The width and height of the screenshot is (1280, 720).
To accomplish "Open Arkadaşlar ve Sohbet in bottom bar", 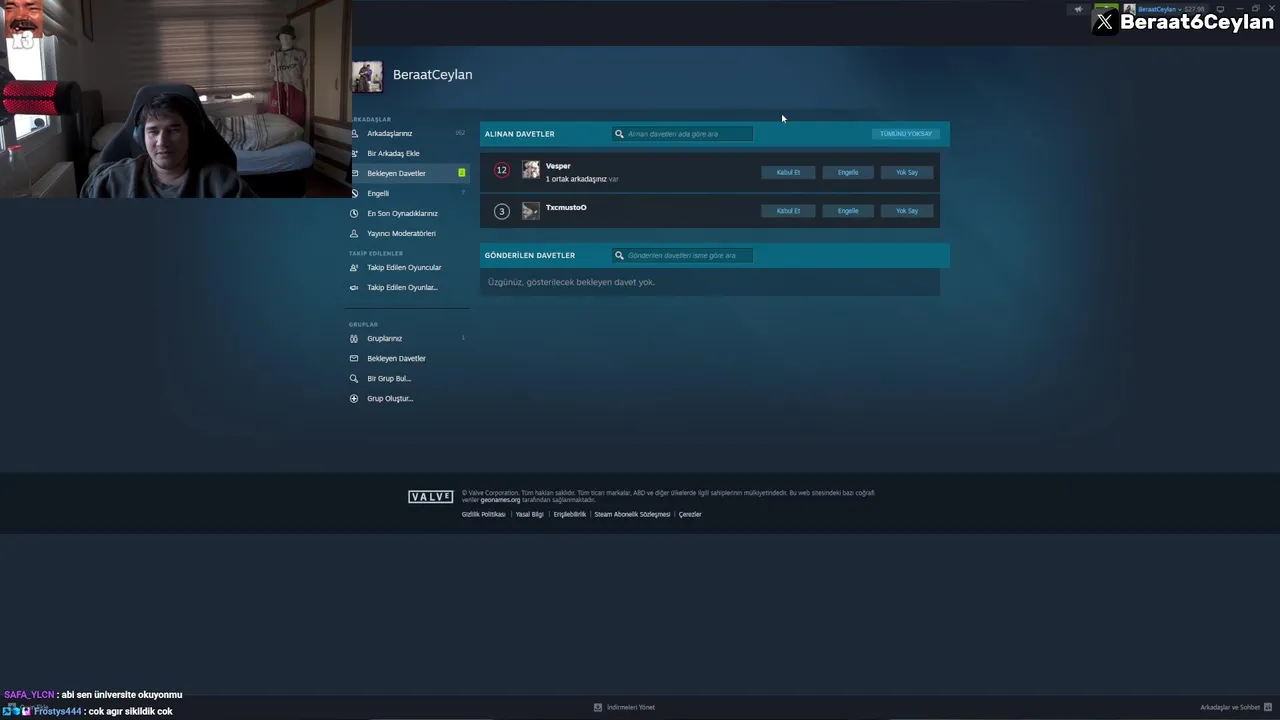I will point(1230,707).
